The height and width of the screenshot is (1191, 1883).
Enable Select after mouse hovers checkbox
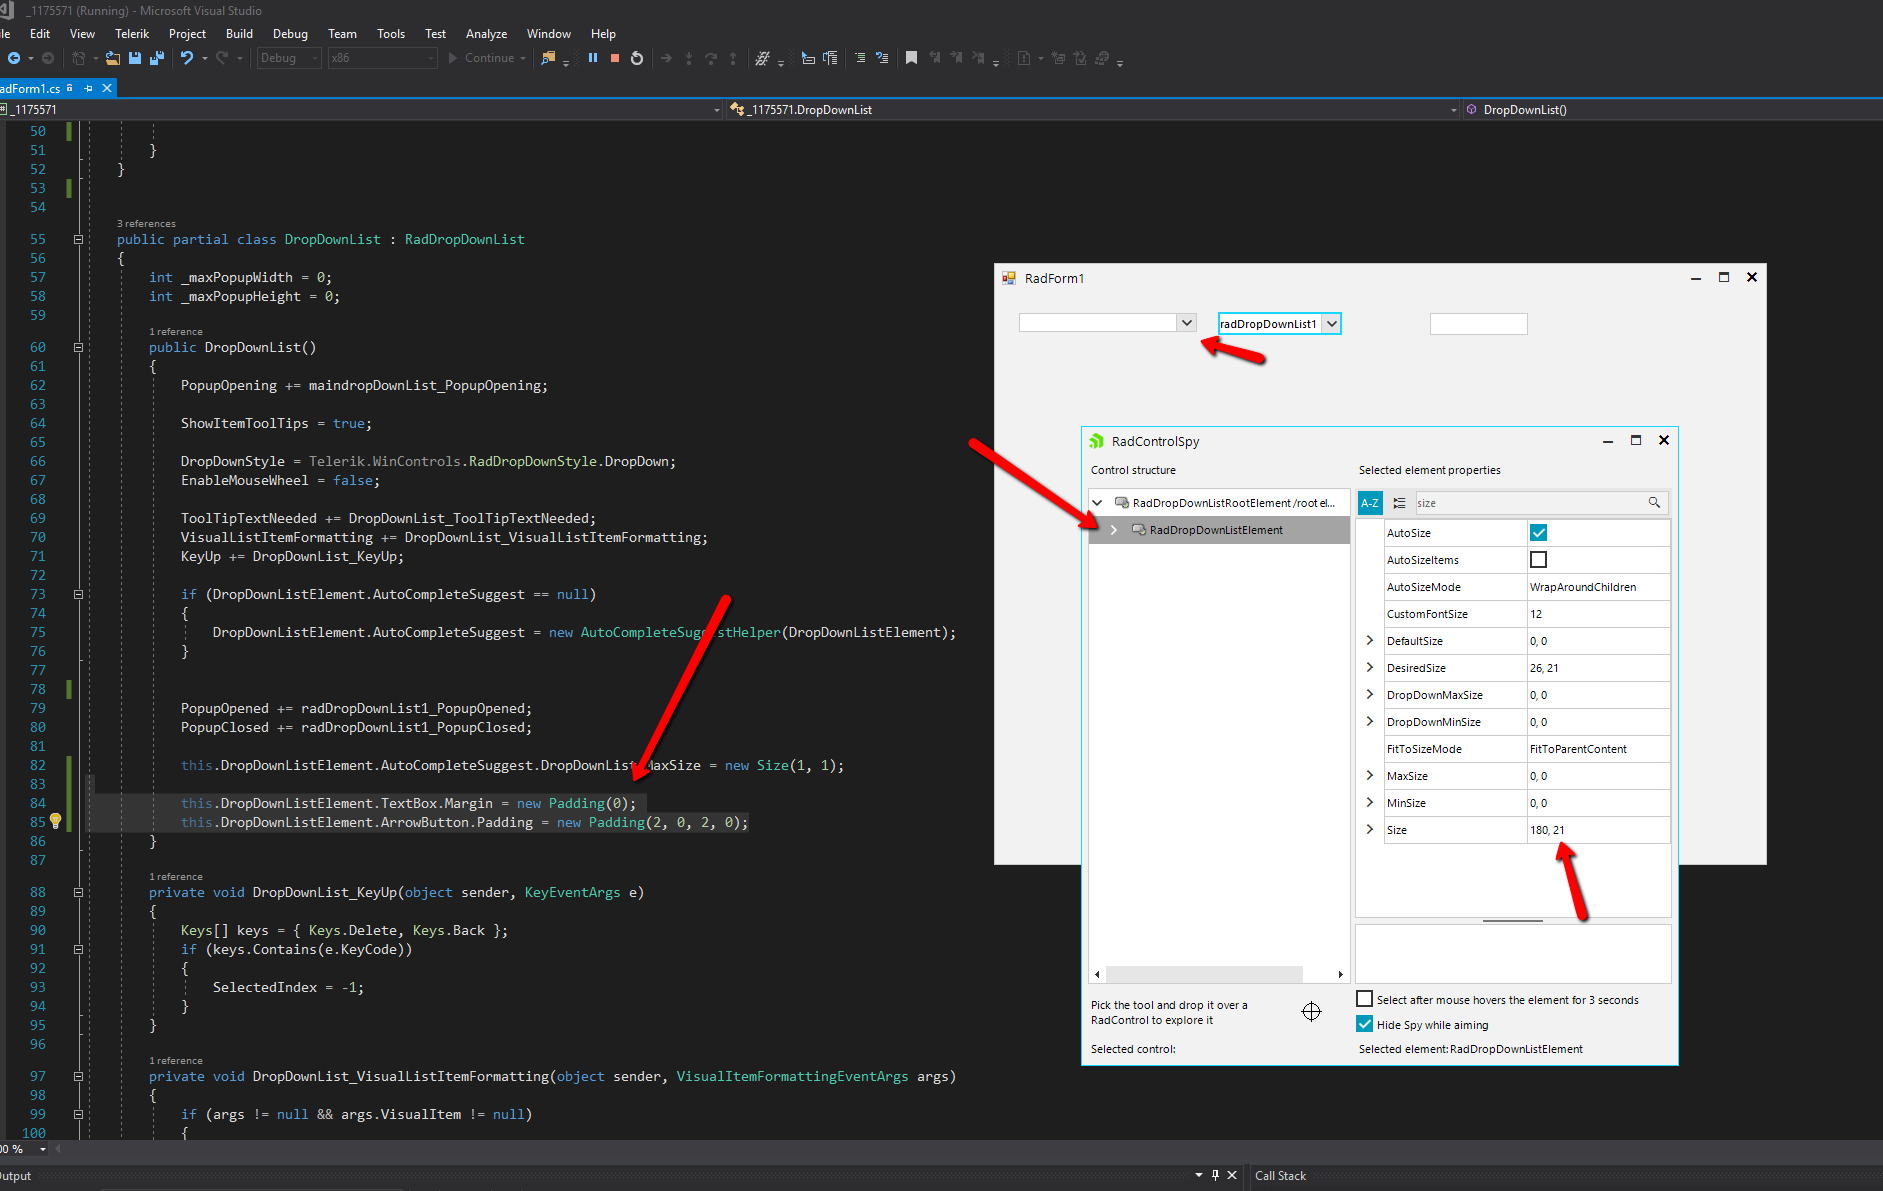[1364, 999]
